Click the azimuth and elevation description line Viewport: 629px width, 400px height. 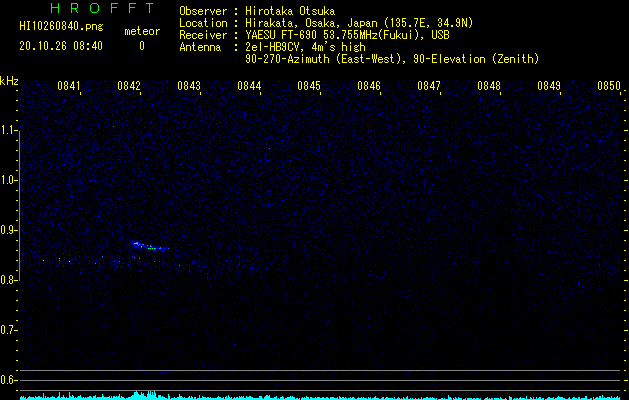(x=392, y=59)
